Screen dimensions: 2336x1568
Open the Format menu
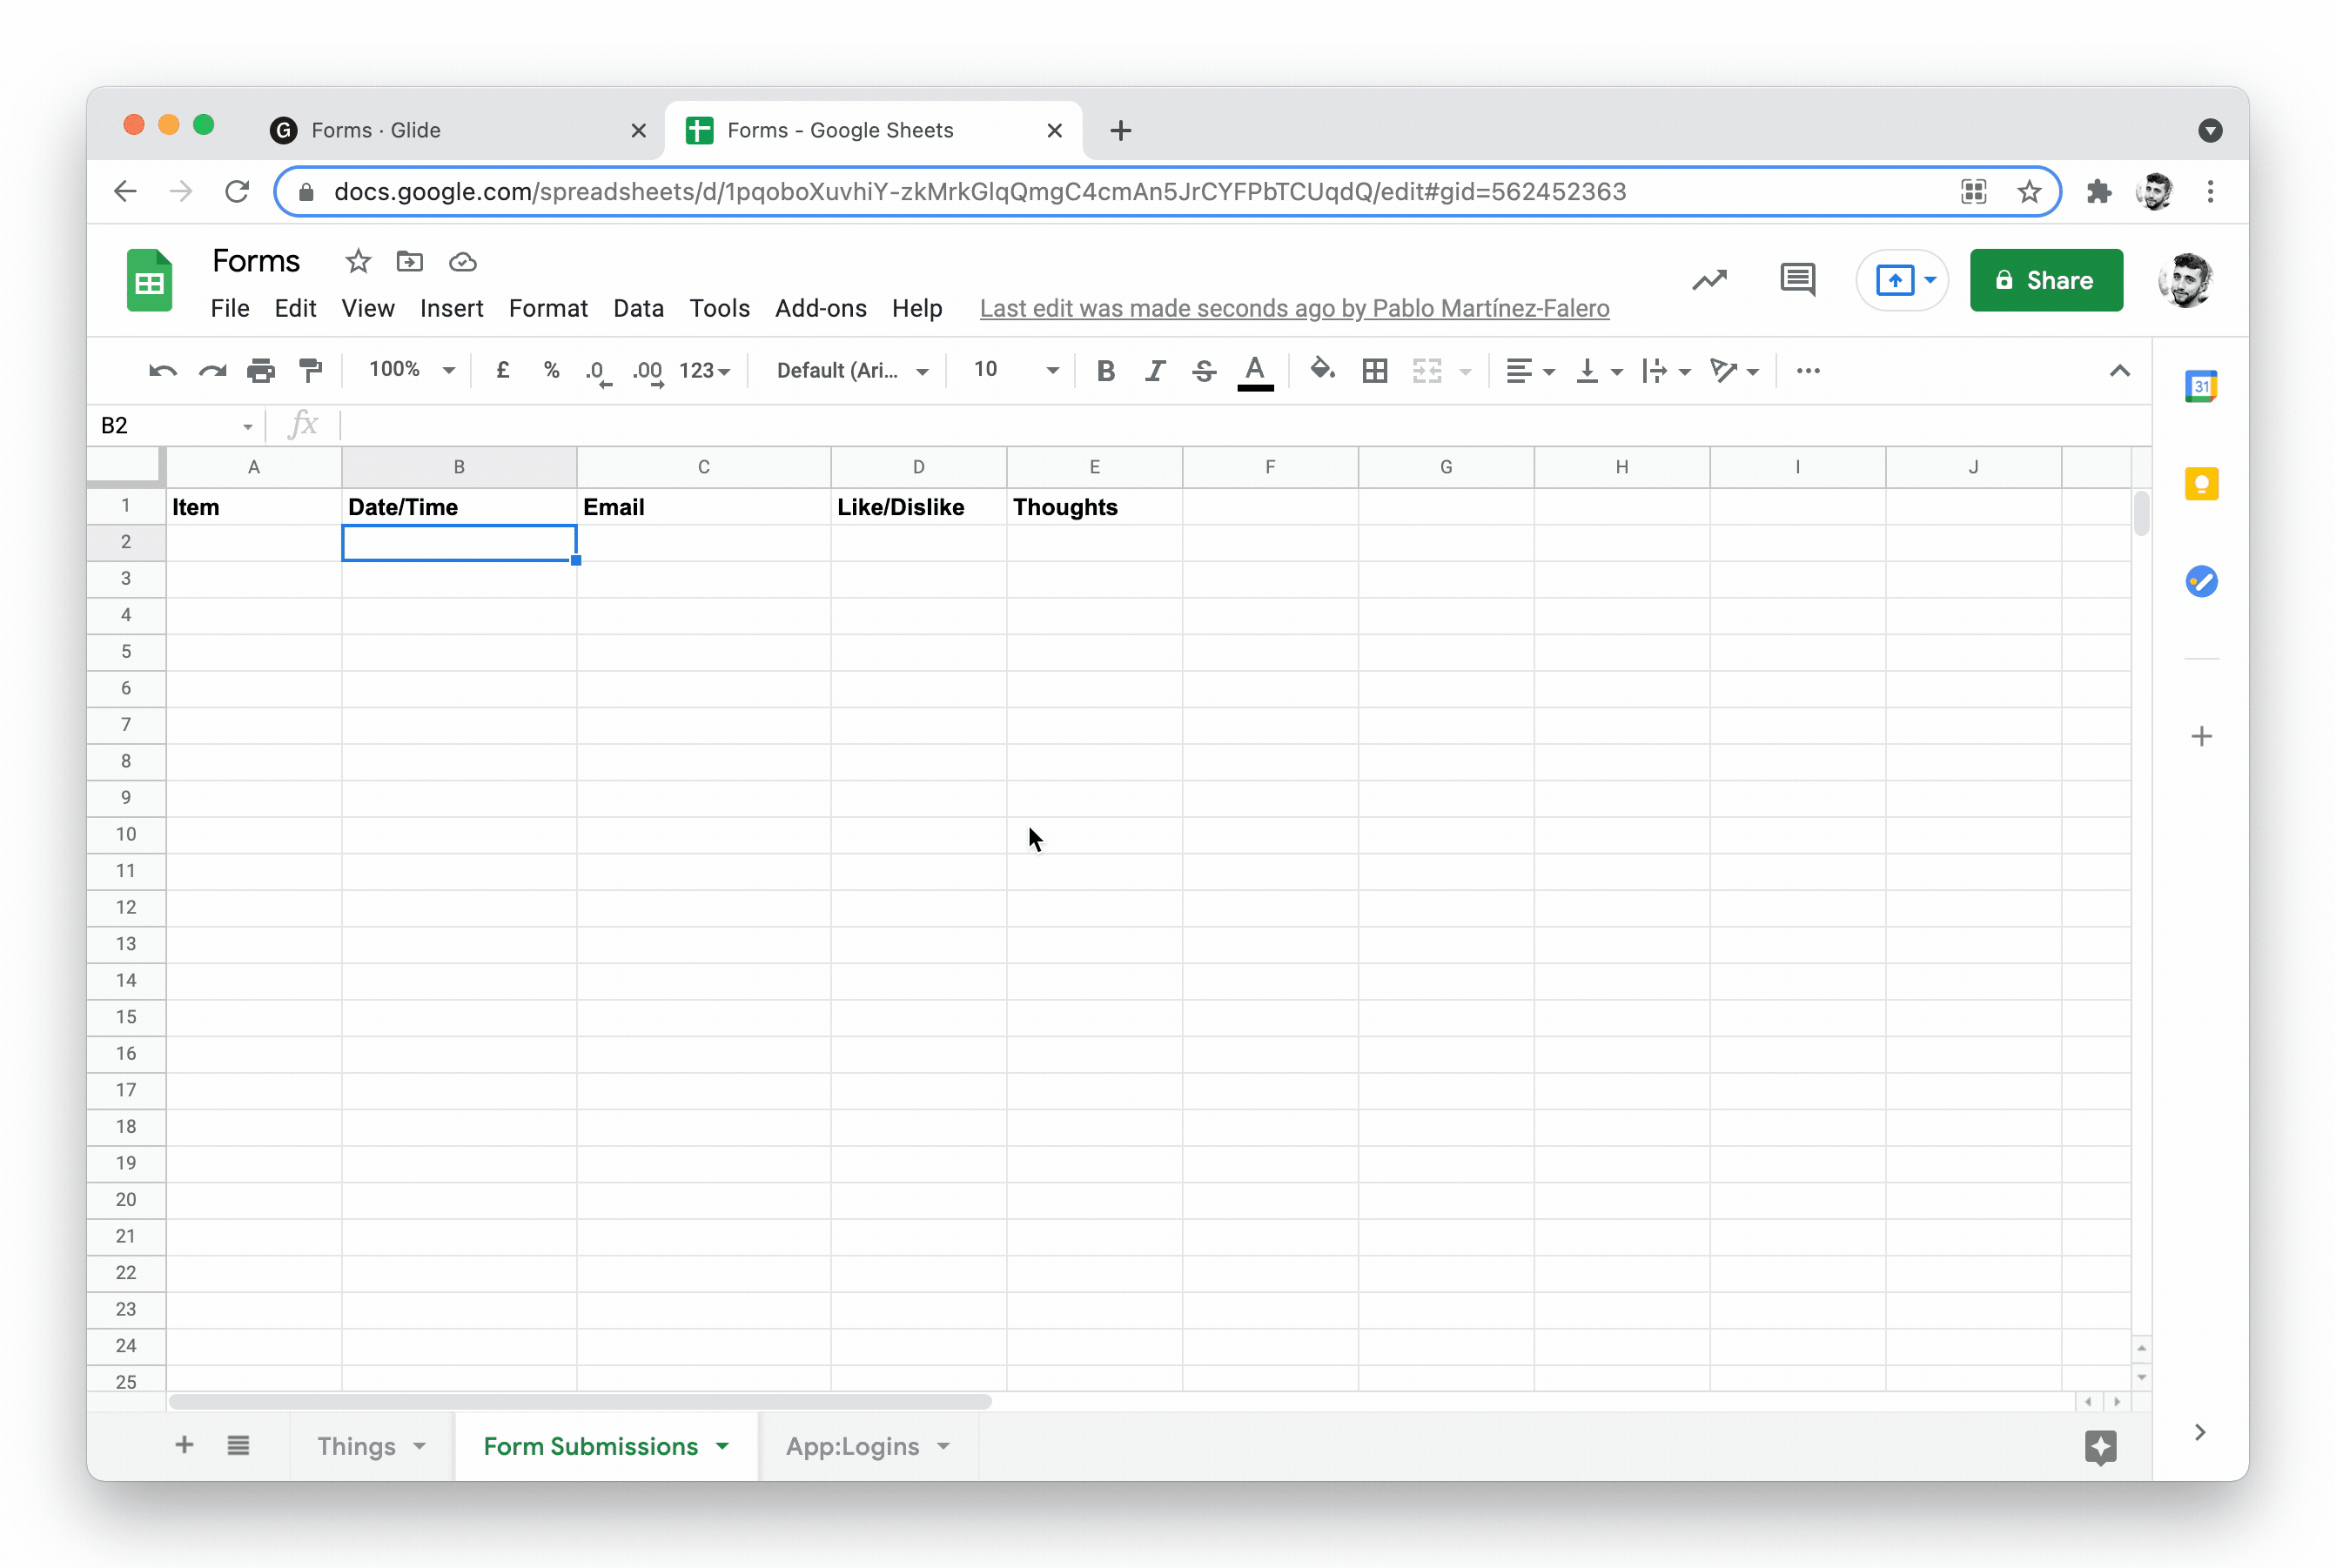click(x=547, y=308)
